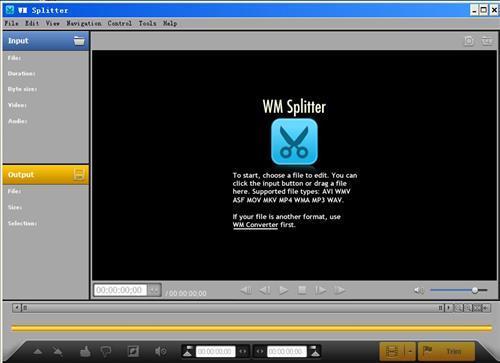Adjust the volume slider handle
The height and width of the screenshot is (363, 500).
coord(475,290)
